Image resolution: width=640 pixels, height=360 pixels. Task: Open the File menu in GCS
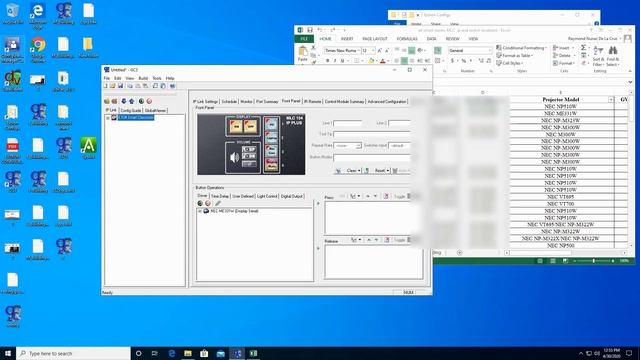pyautogui.click(x=107, y=78)
